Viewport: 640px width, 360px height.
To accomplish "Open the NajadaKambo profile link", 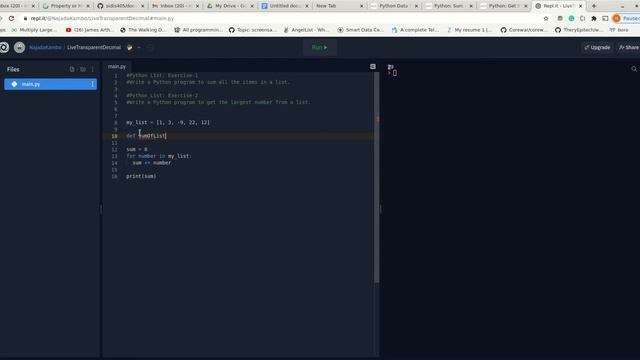I will tap(45, 47).
